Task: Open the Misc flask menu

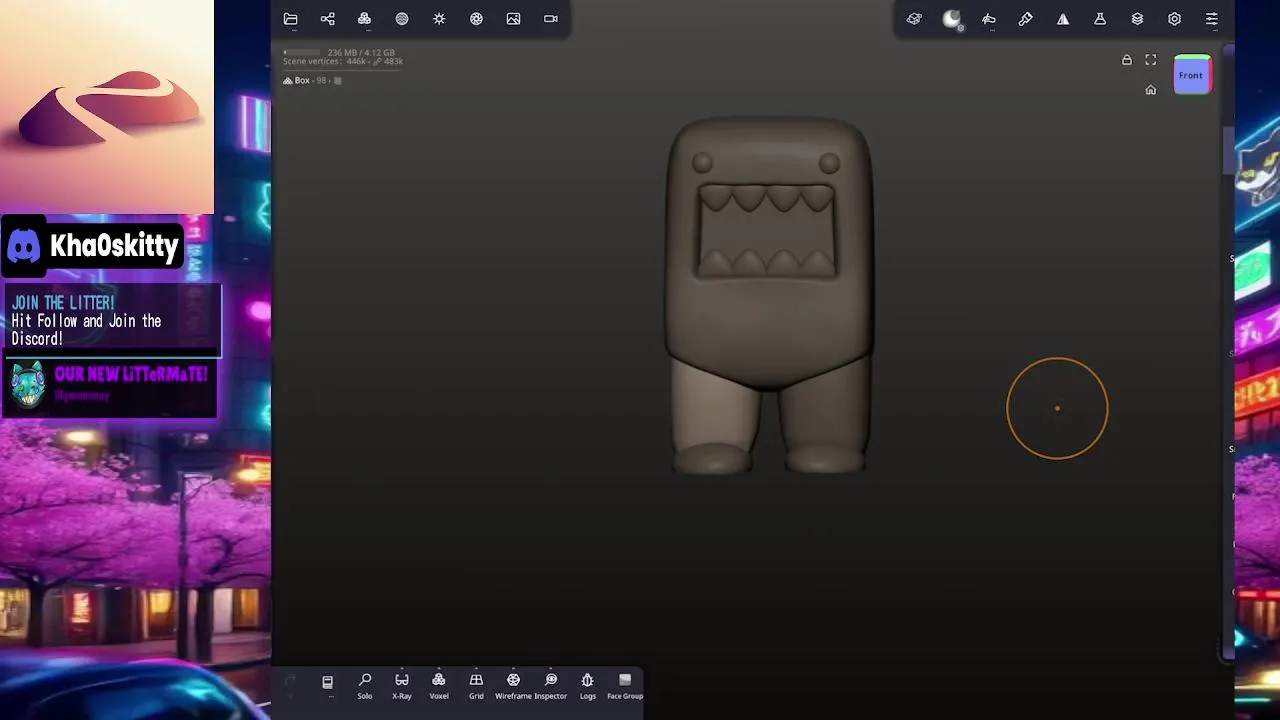Action: (x=1100, y=19)
